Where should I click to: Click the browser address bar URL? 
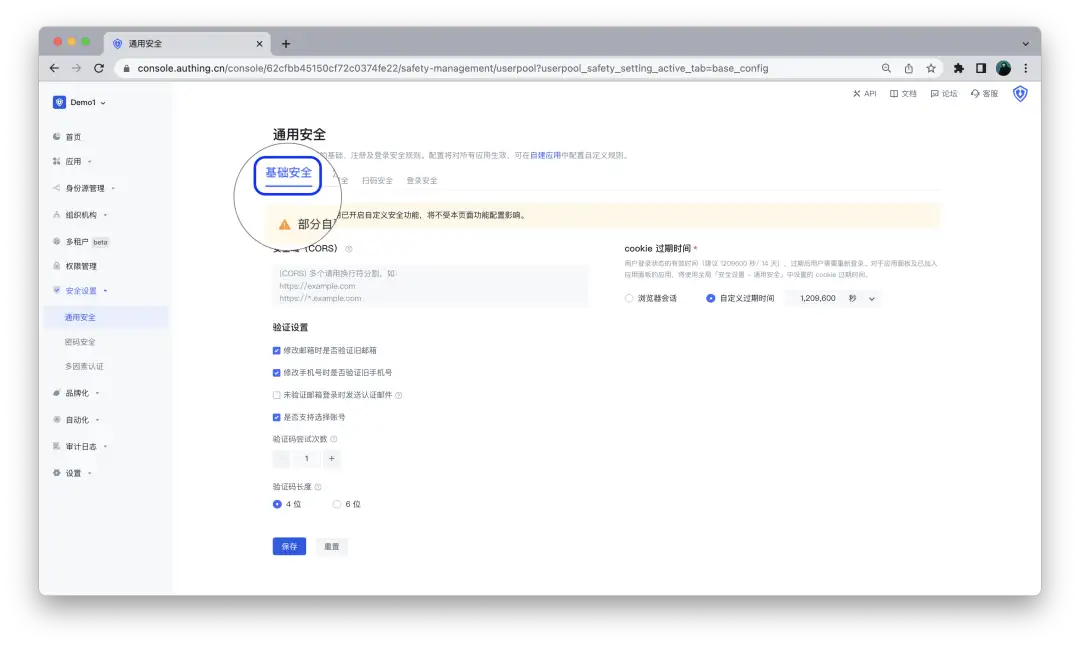pyautogui.click(x=453, y=68)
